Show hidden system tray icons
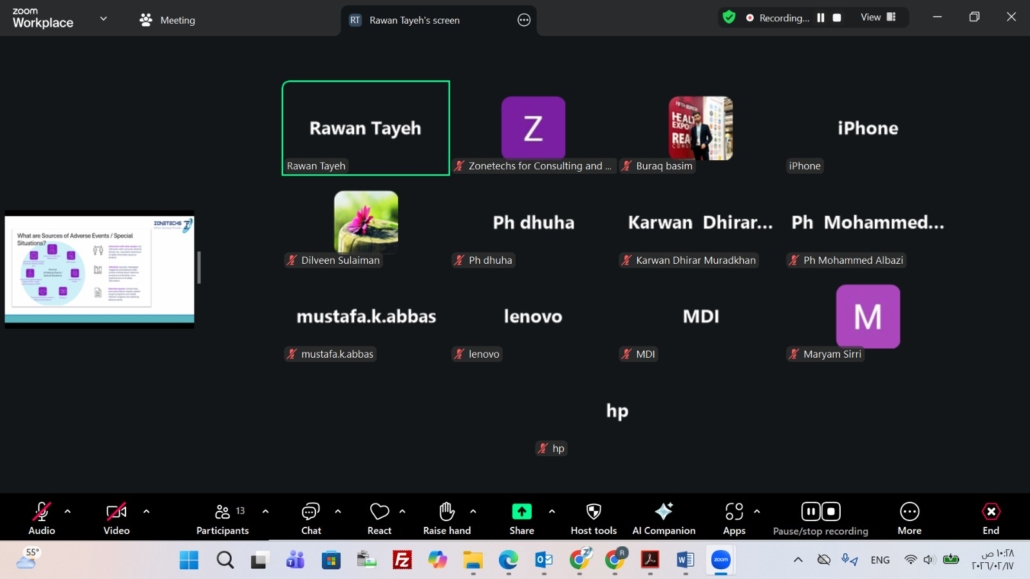Screen dimensions: 1030x579 tap(797, 560)
